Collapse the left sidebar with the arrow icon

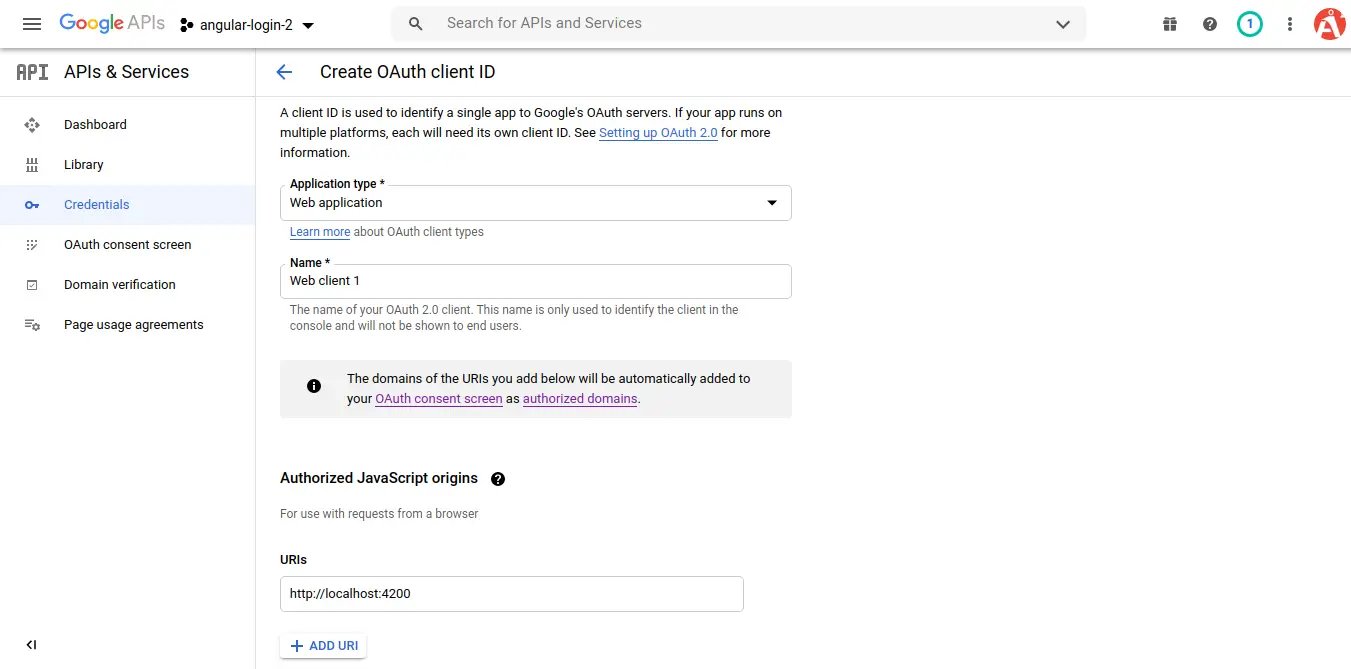coord(31,645)
